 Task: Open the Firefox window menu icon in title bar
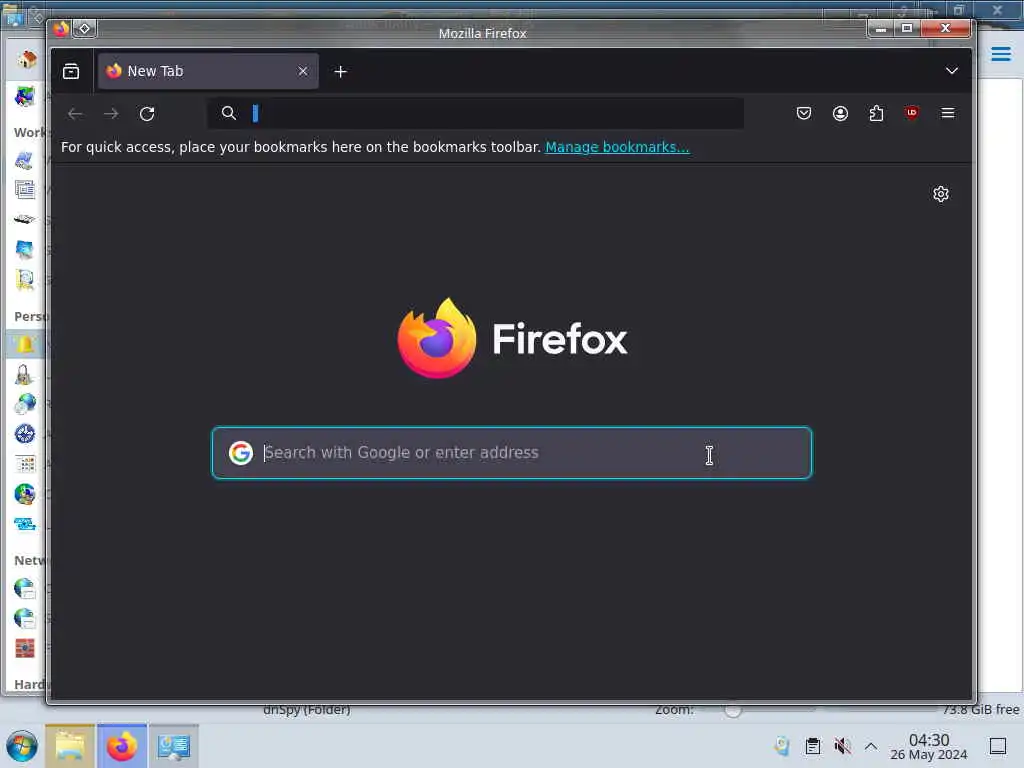click(61, 29)
